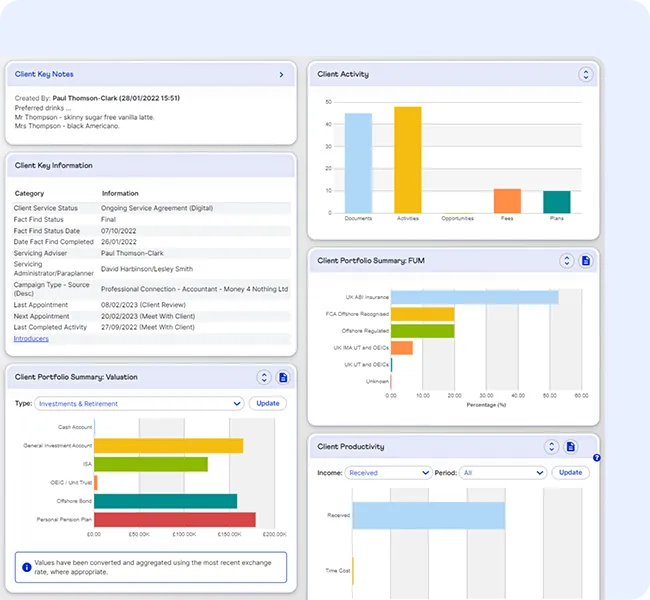Open the Client Key Notes arrow
This screenshot has width=650, height=600.
click(281, 75)
